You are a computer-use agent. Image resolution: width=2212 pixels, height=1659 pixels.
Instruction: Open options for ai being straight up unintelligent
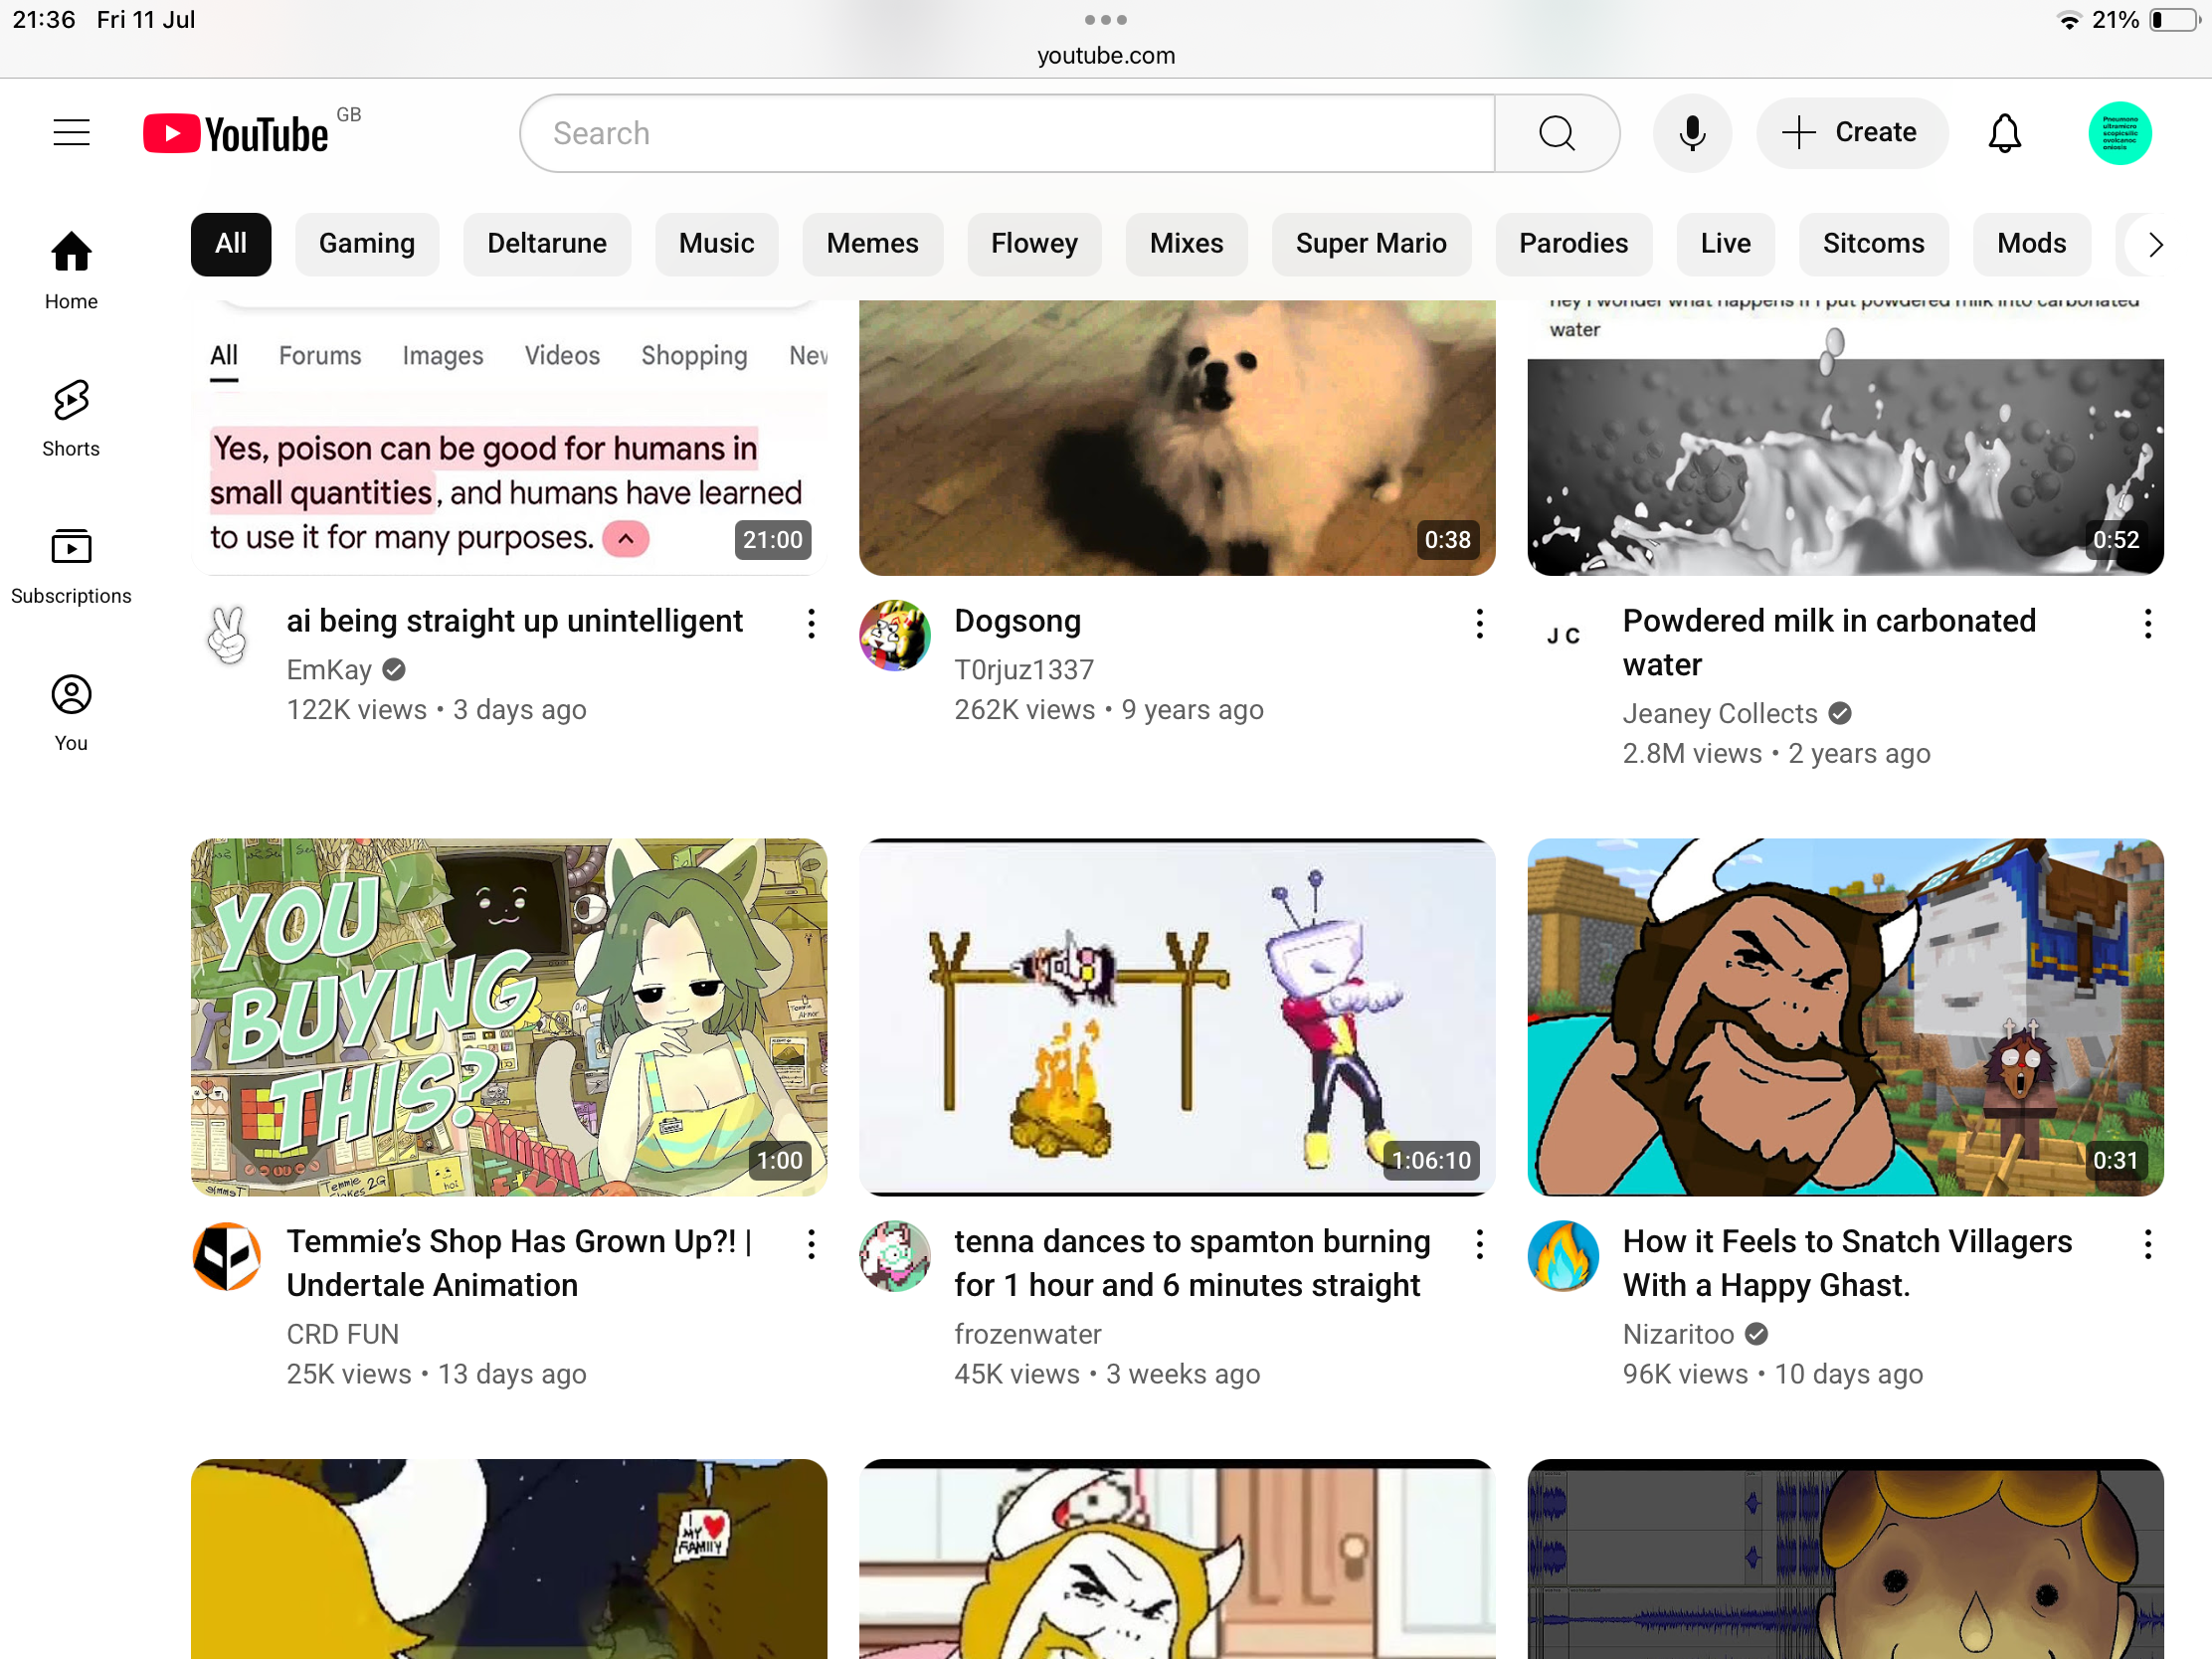(x=811, y=624)
